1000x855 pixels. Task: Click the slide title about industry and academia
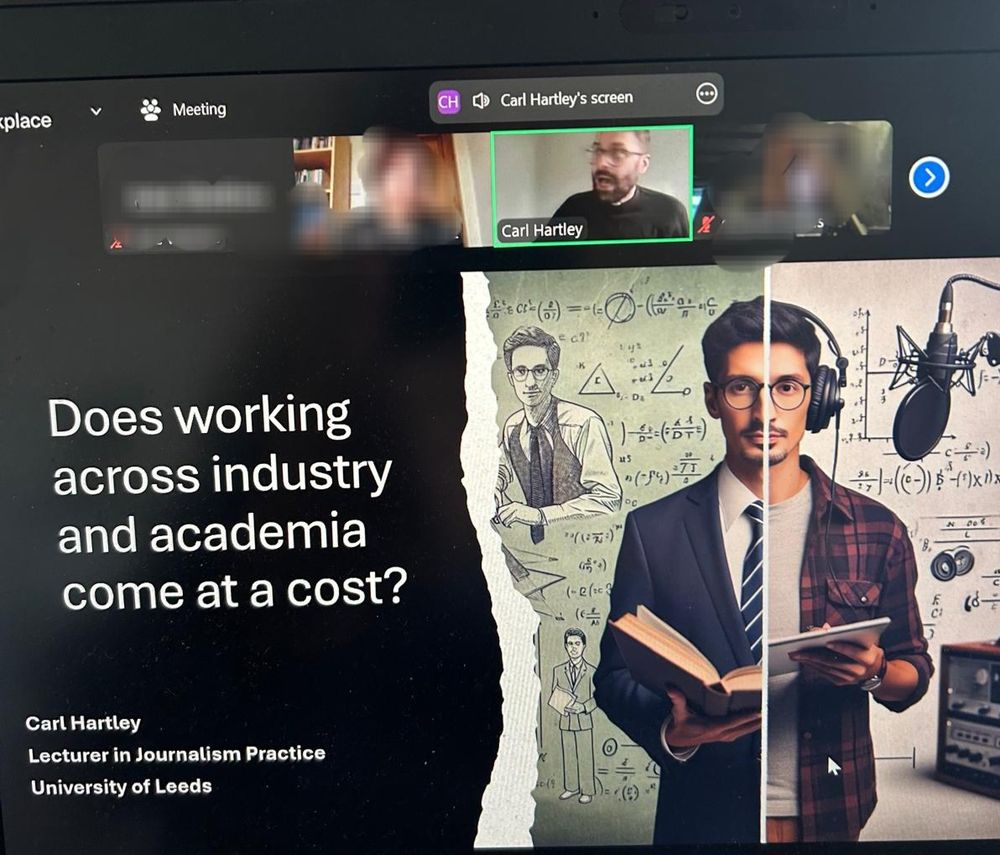227,504
